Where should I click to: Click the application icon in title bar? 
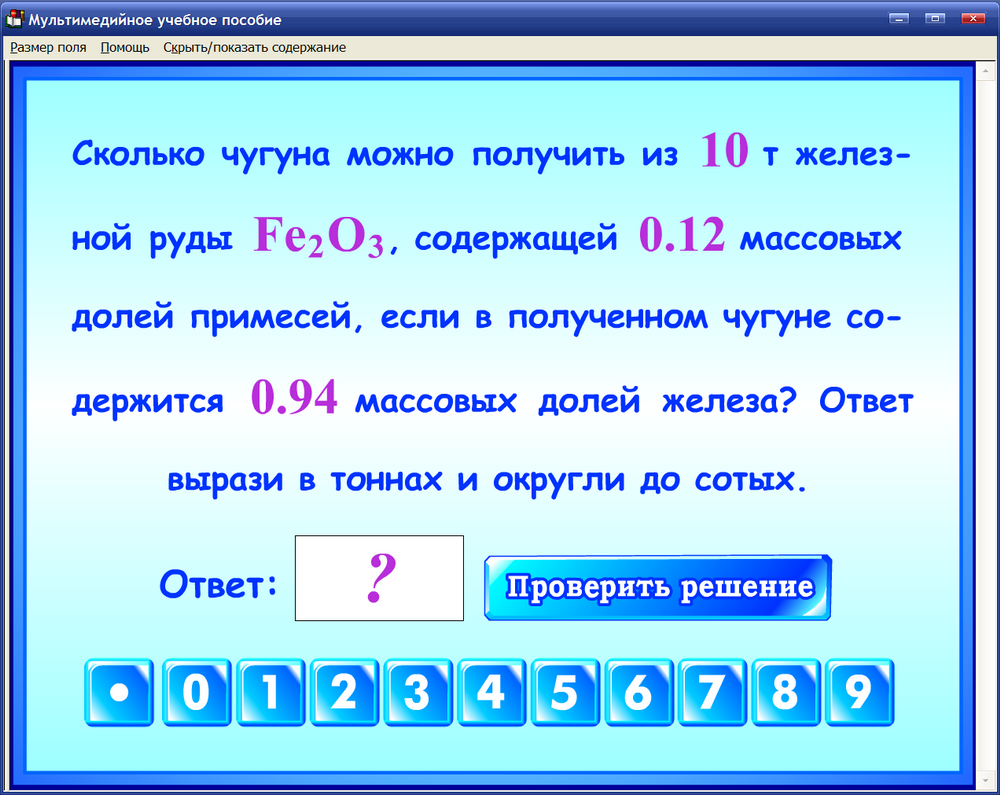pyautogui.click(x=16, y=17)
